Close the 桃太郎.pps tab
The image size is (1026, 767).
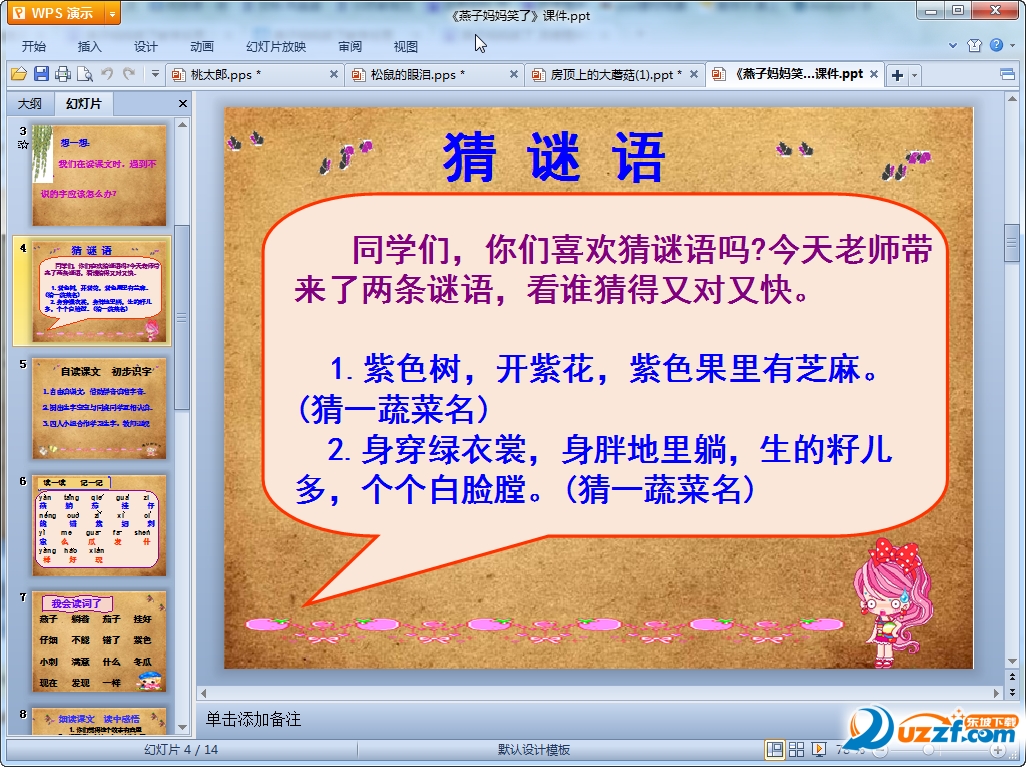[334, 75]
